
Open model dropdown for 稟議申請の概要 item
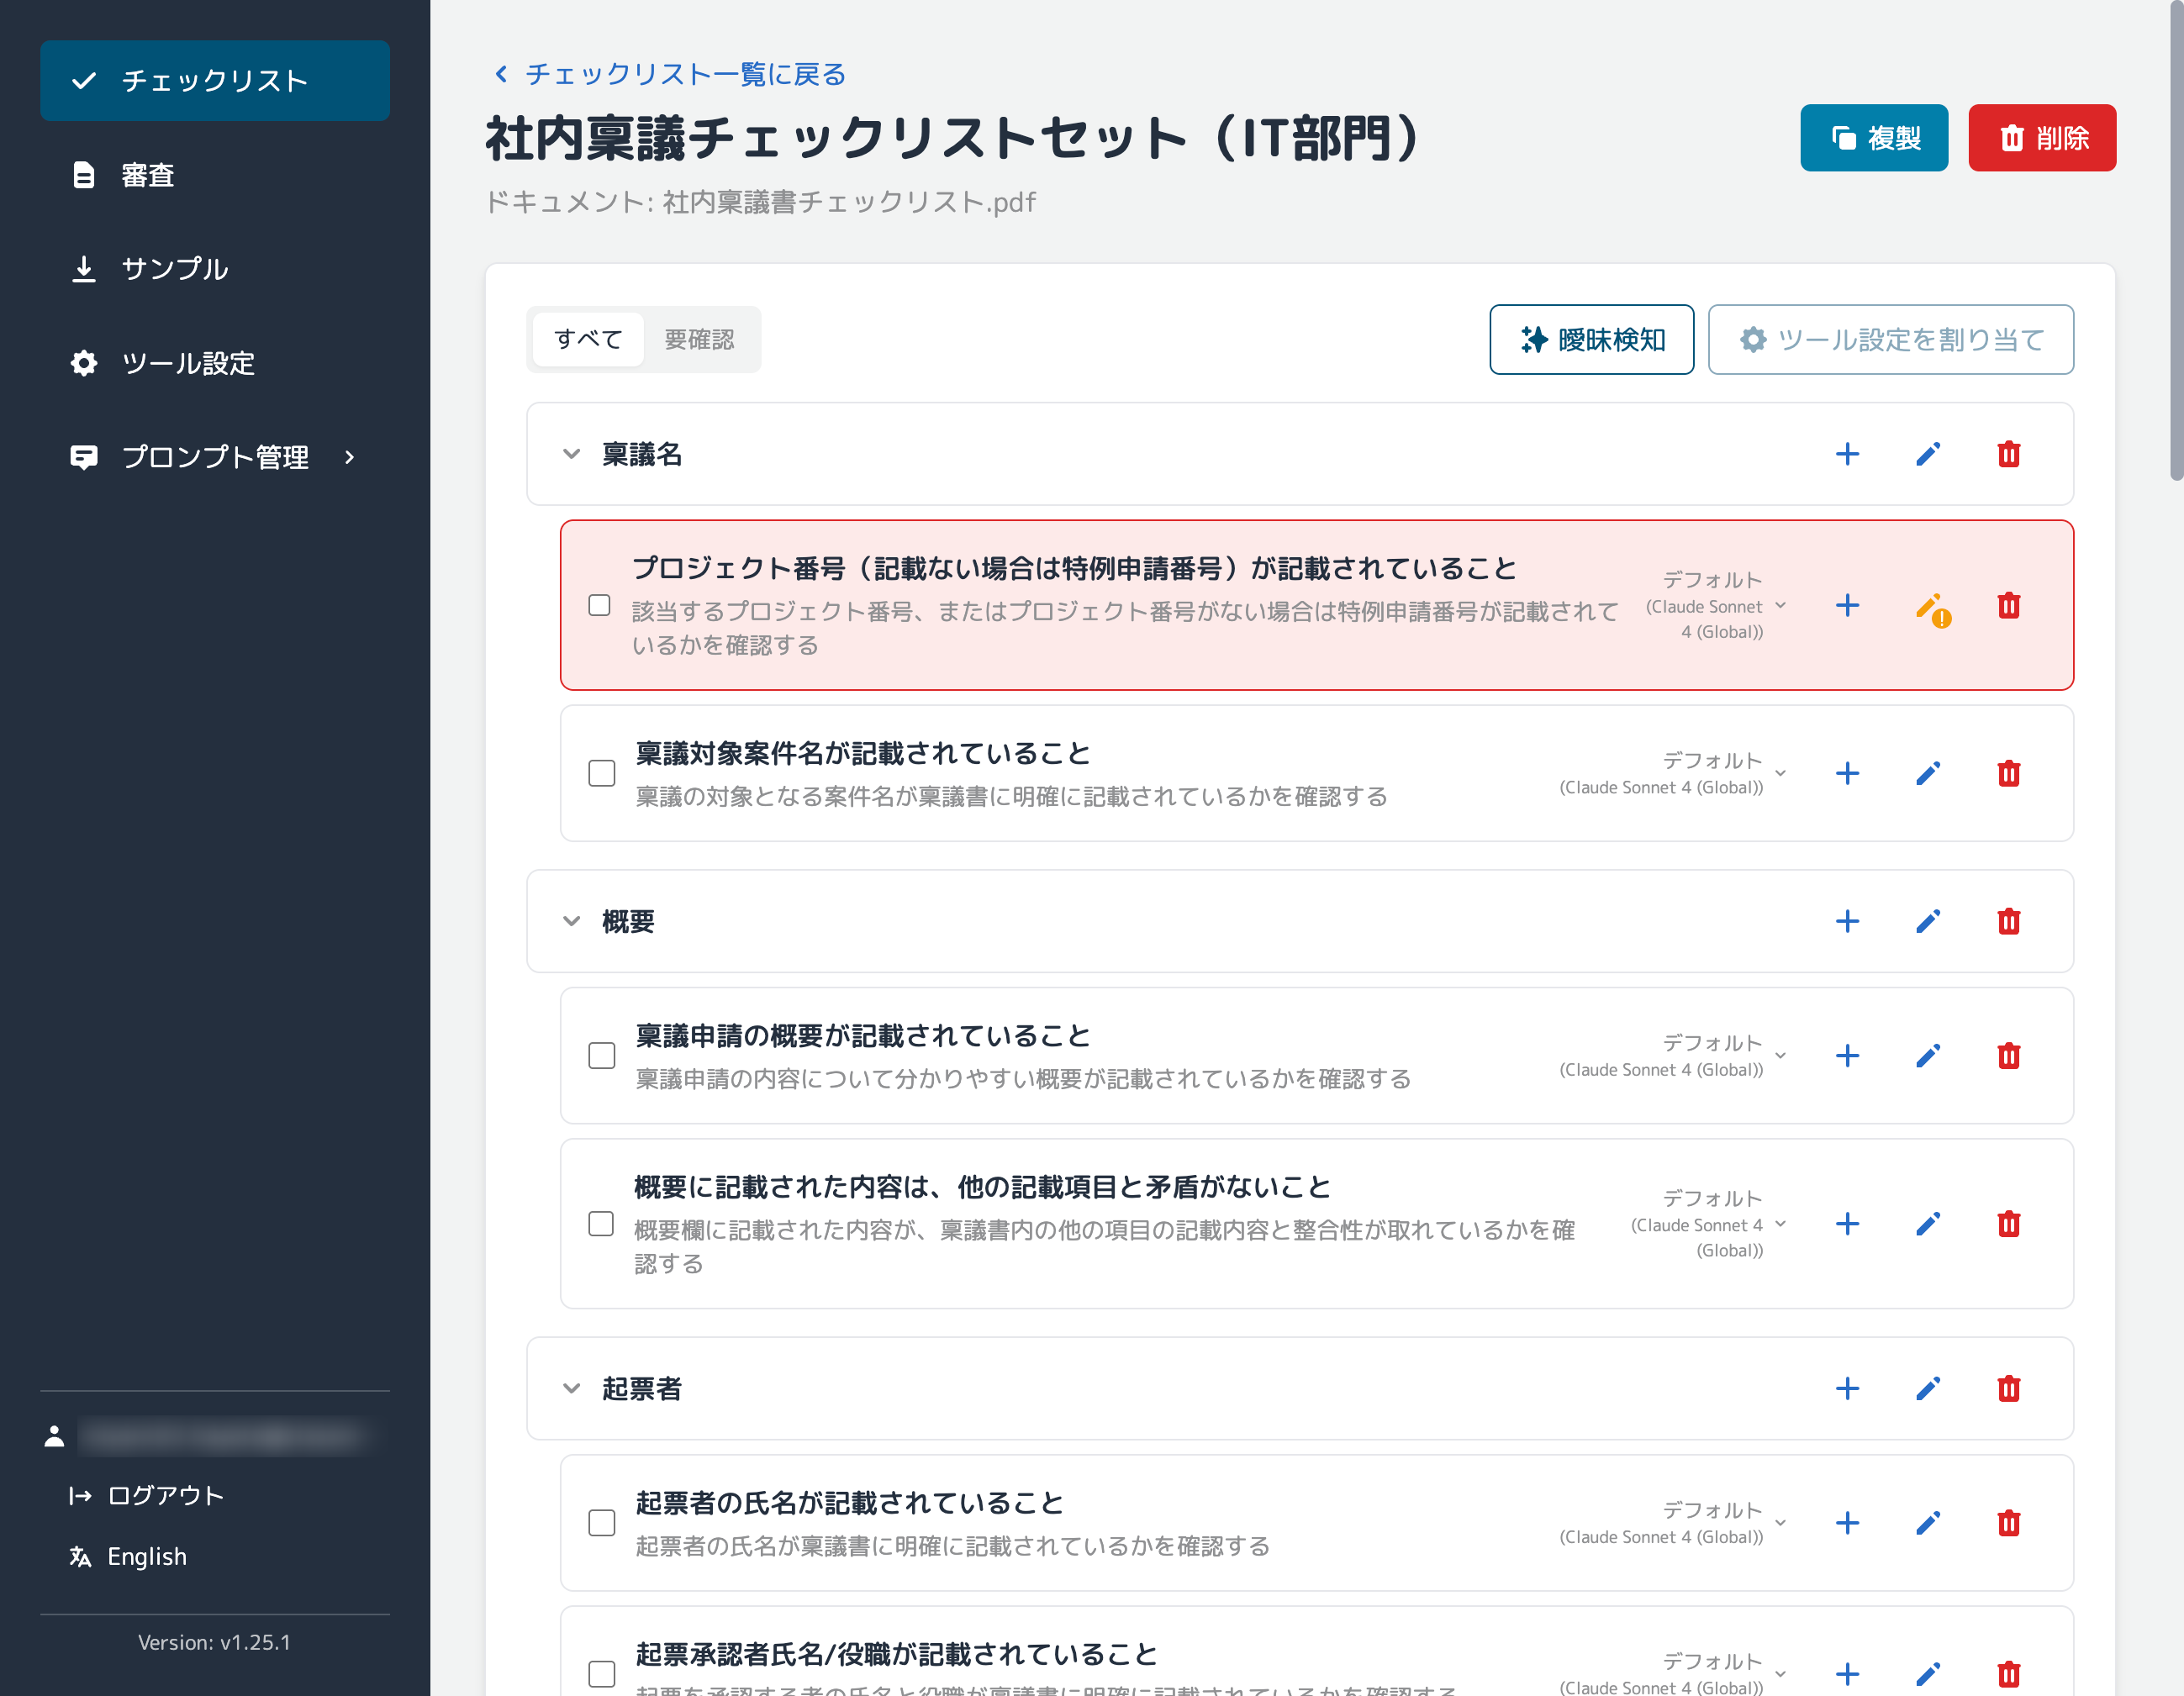pos(1673,1056)
